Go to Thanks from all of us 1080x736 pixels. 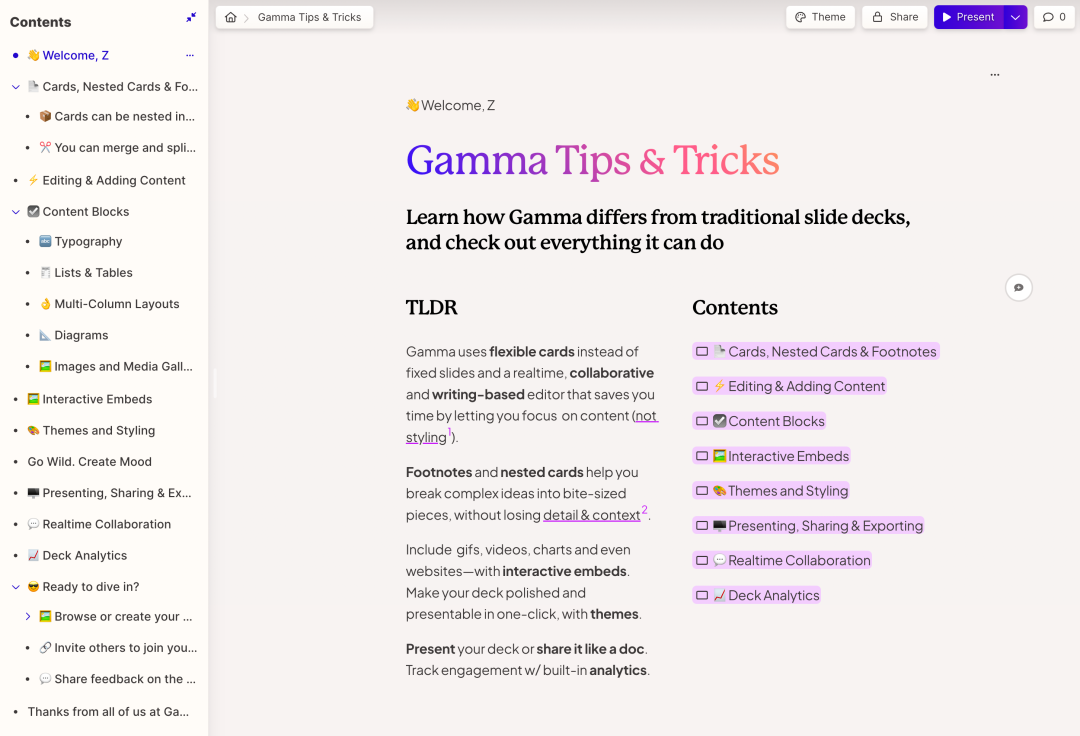108,712
